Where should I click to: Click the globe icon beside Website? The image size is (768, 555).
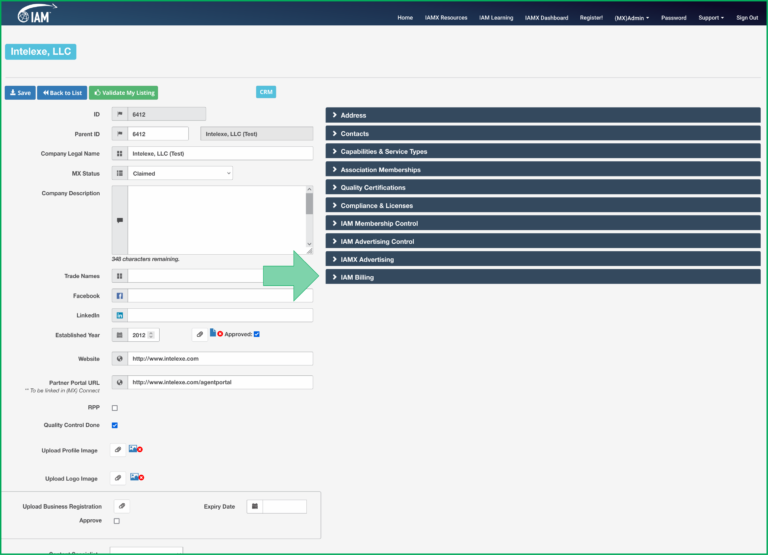click(120, 359)
